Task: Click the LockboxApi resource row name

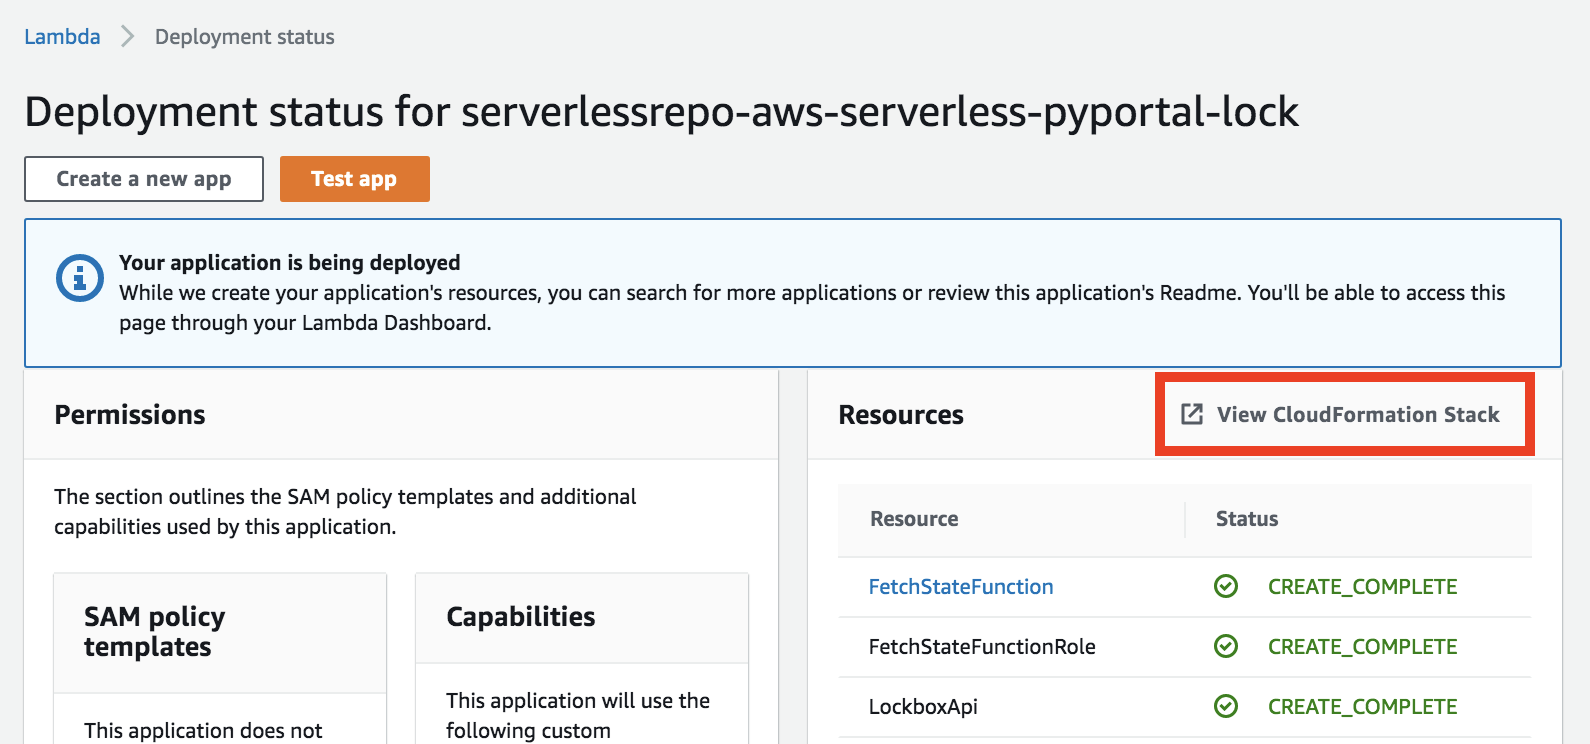Action: 923,707
